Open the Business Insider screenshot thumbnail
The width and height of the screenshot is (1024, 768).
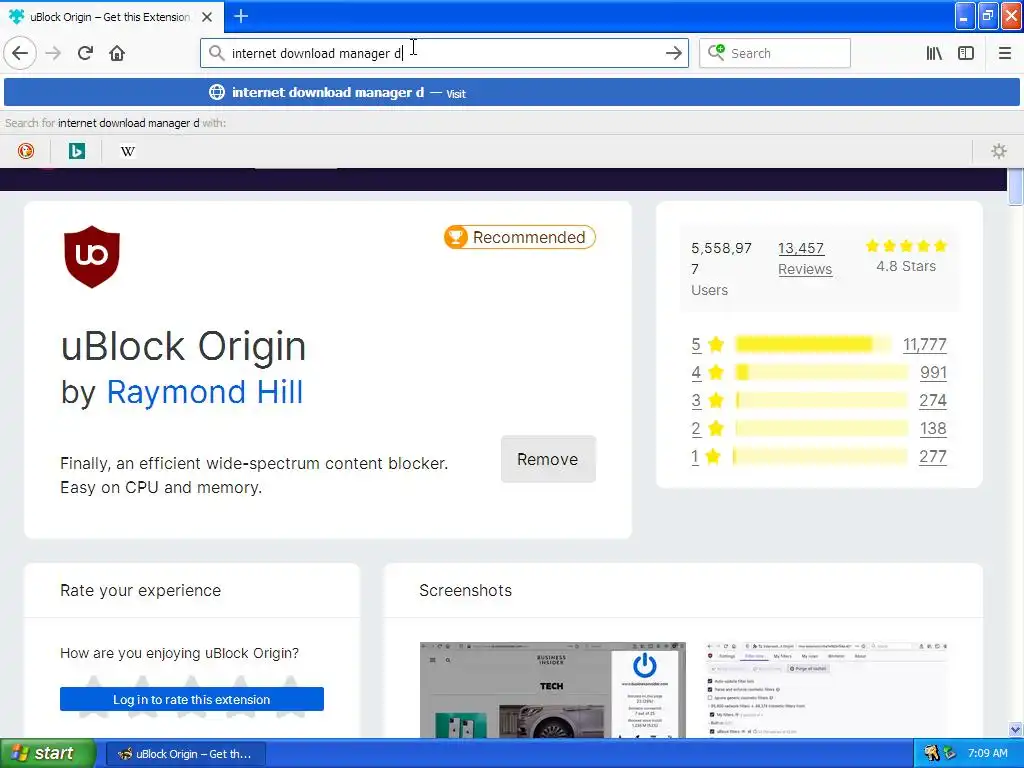552,690
